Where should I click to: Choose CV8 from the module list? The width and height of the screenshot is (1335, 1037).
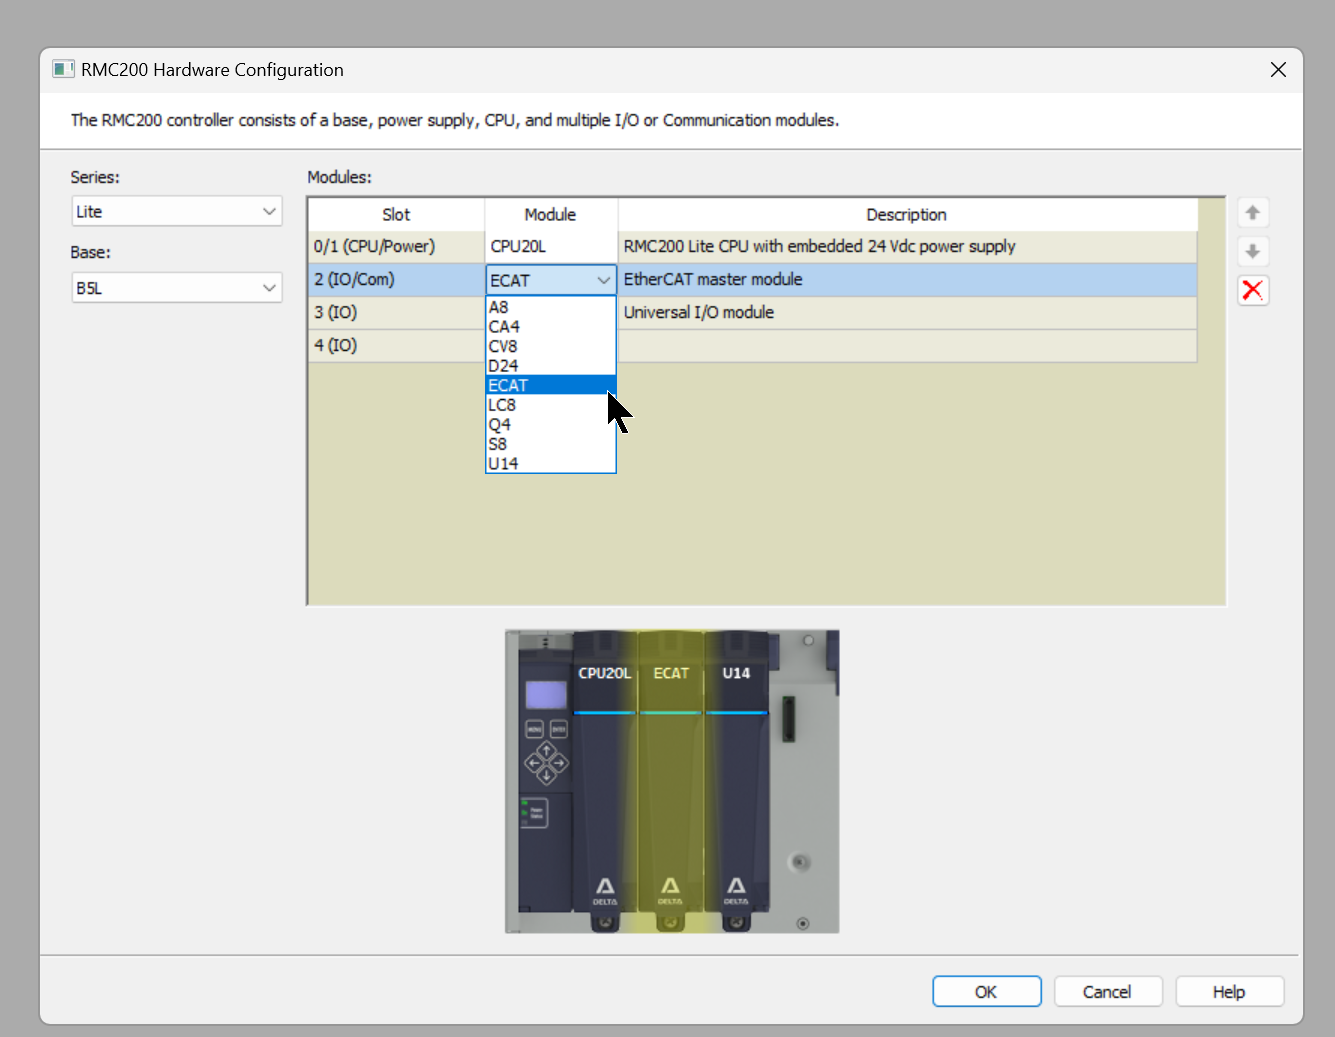click(x=550, y=346)
